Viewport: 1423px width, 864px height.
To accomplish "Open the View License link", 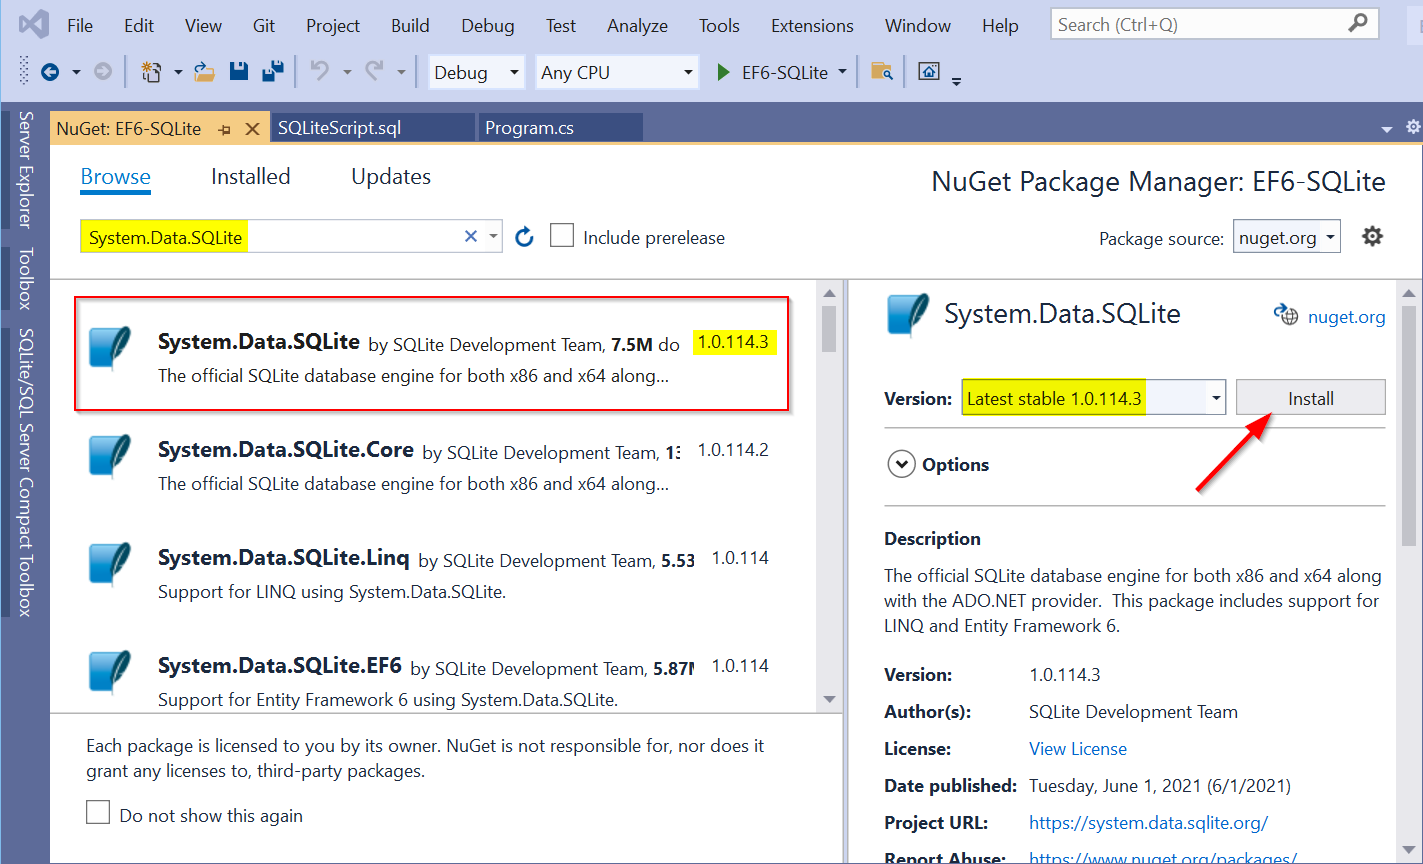I will coord(1077,748).
